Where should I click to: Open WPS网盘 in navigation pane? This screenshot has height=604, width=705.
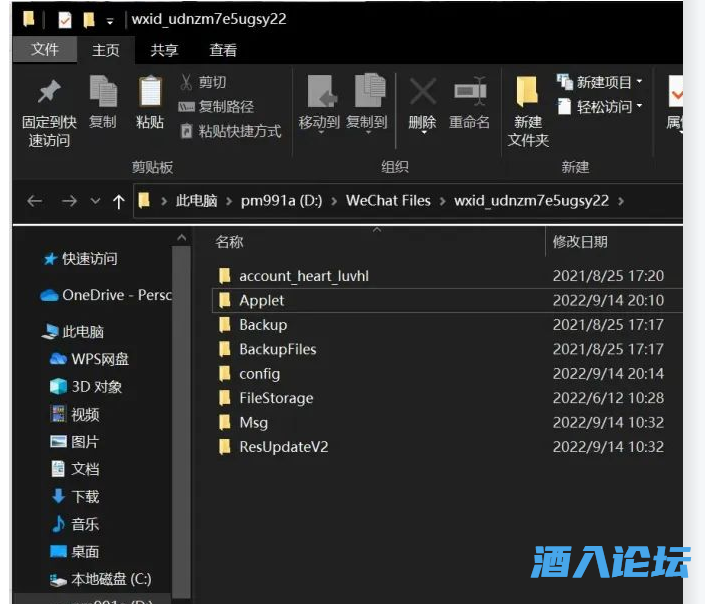89,359
